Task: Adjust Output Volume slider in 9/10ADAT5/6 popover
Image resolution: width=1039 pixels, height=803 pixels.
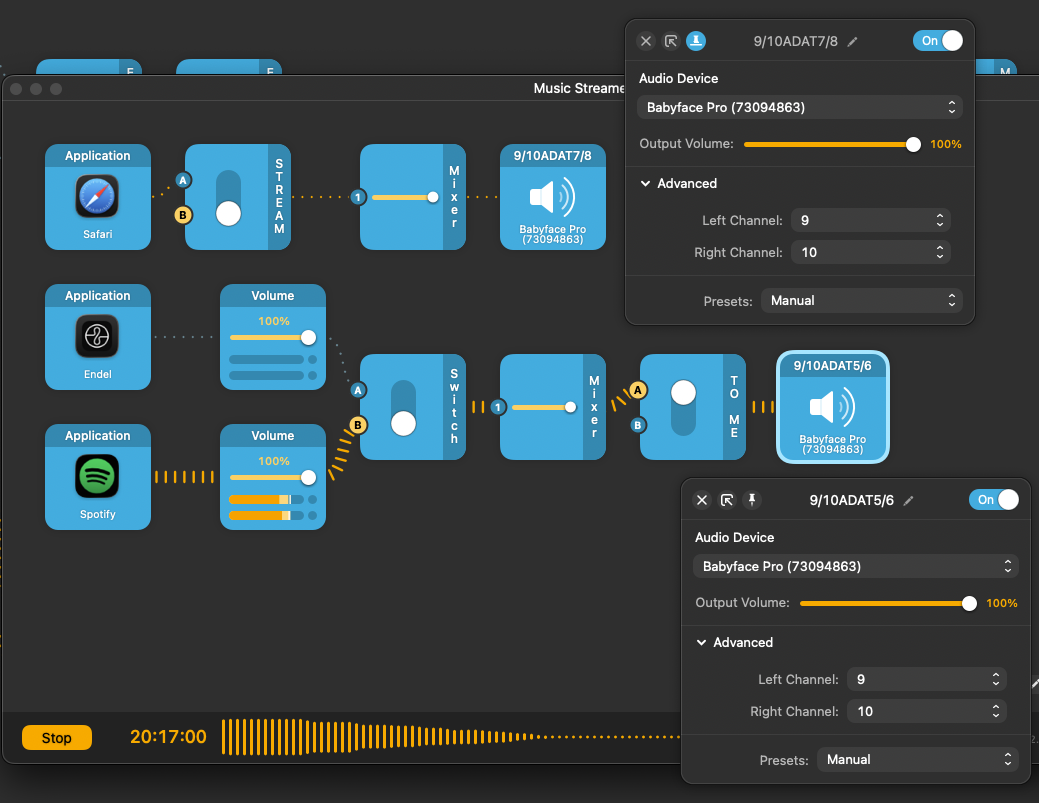Action: (888, 604)
